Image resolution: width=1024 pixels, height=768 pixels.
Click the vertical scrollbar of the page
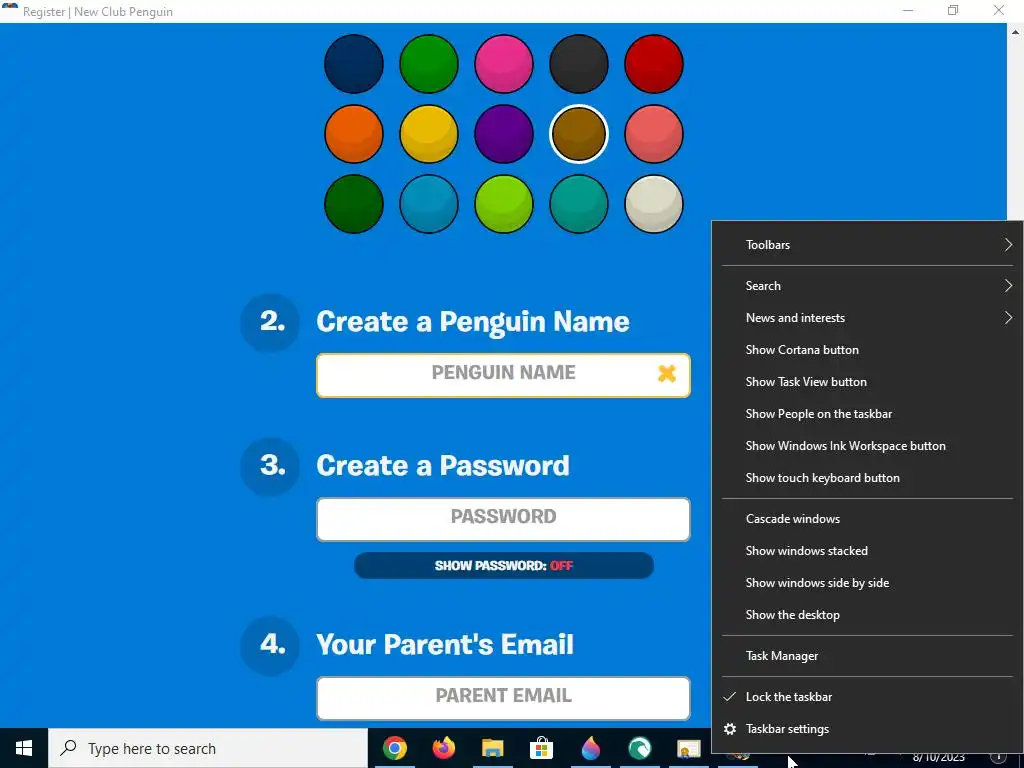click(1015, 121)
